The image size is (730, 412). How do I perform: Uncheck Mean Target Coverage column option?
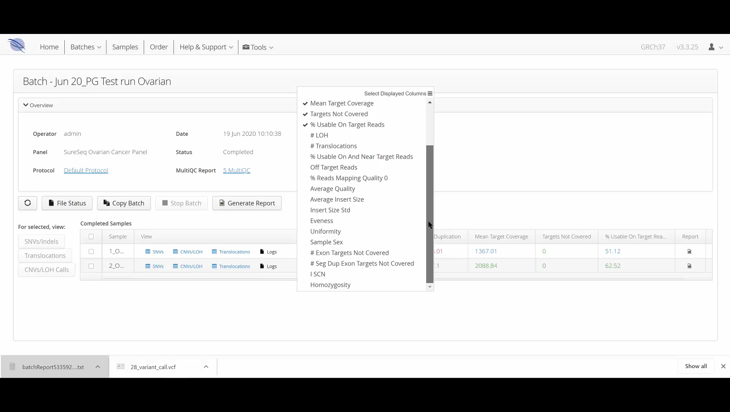pos(341,103)
